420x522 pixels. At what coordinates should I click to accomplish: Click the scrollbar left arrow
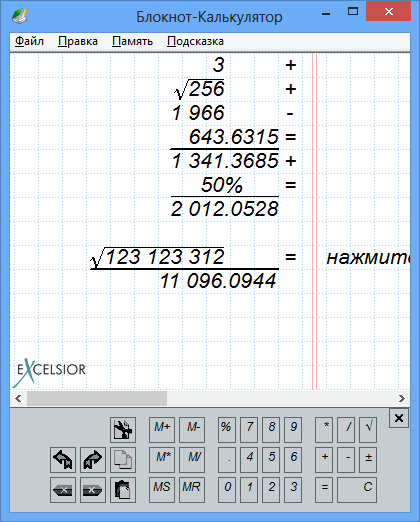click(18, 398)
